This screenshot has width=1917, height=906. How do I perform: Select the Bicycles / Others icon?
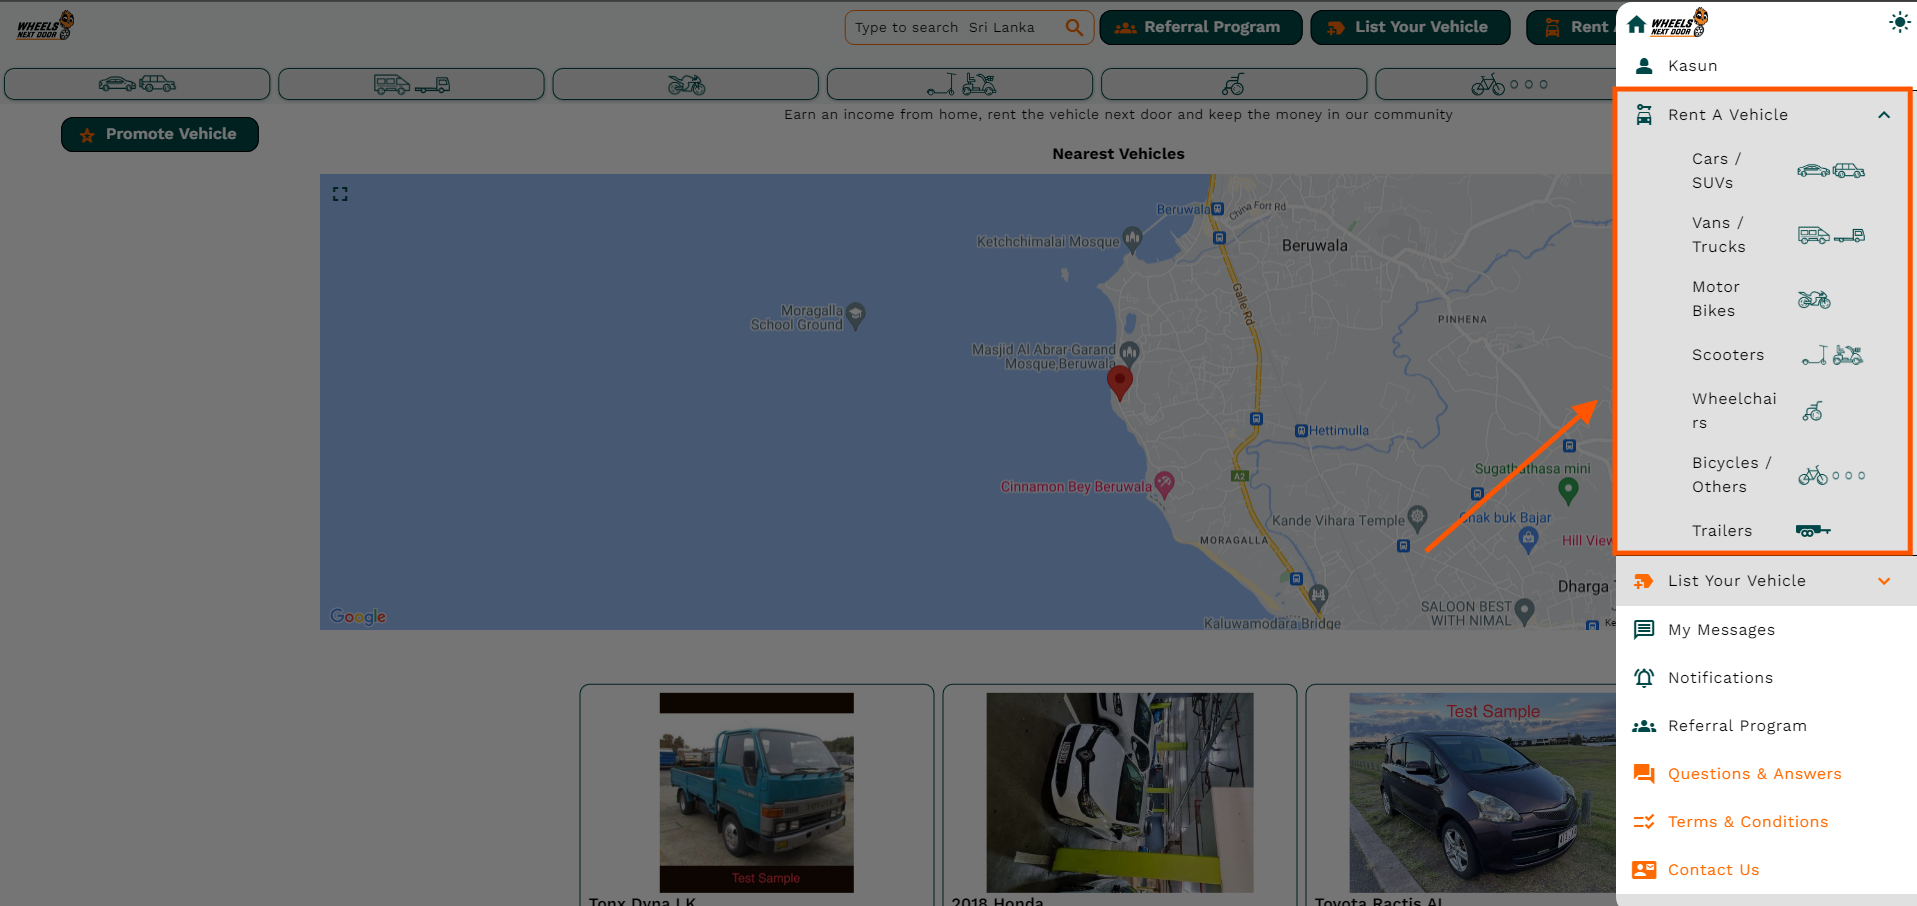(x=1831, y=474)
